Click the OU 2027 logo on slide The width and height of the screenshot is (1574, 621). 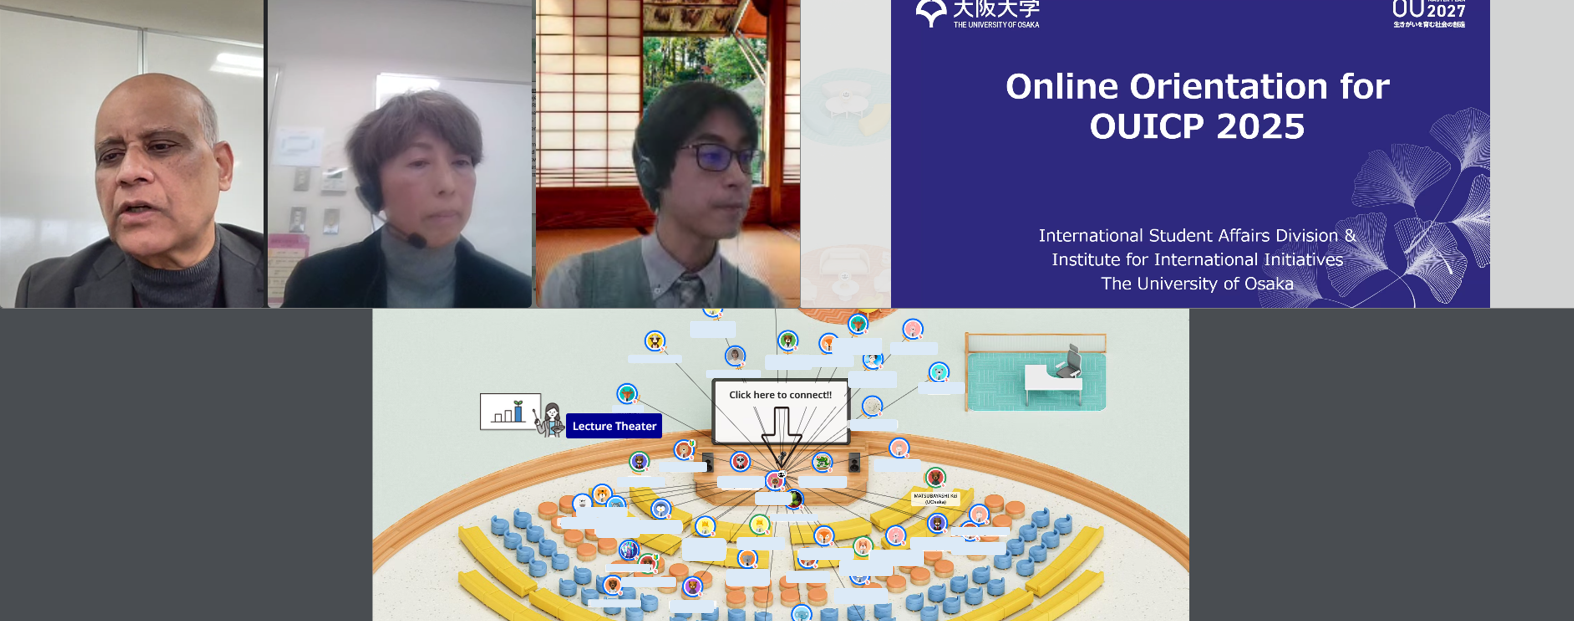[1428, 13]
